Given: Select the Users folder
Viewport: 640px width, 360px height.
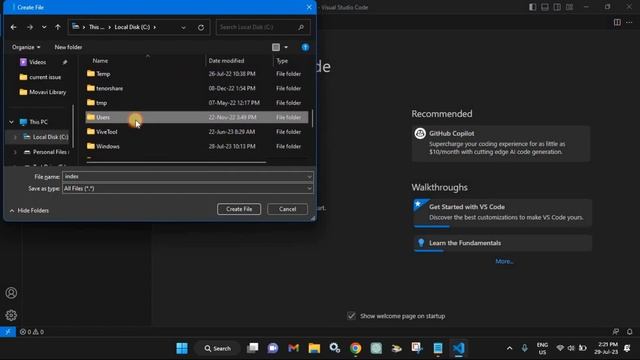Looking at the screenshot, I should tap(197, 117).
